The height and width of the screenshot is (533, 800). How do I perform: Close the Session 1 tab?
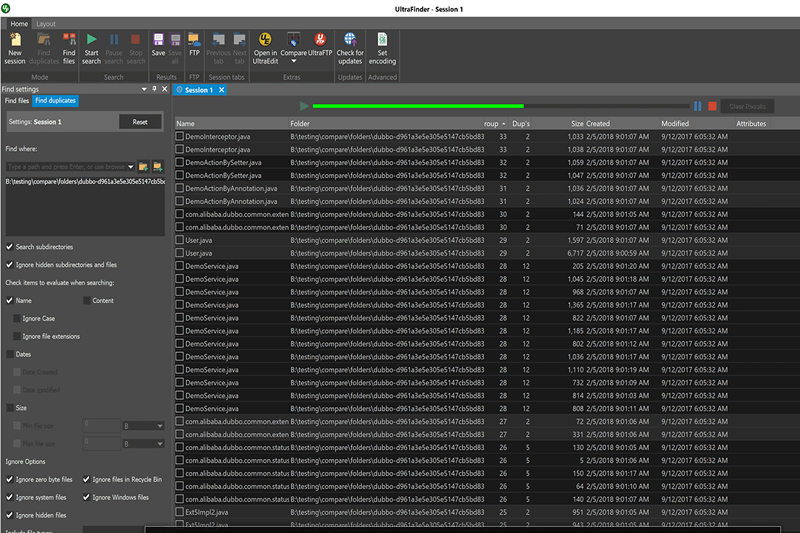(221, 90)
